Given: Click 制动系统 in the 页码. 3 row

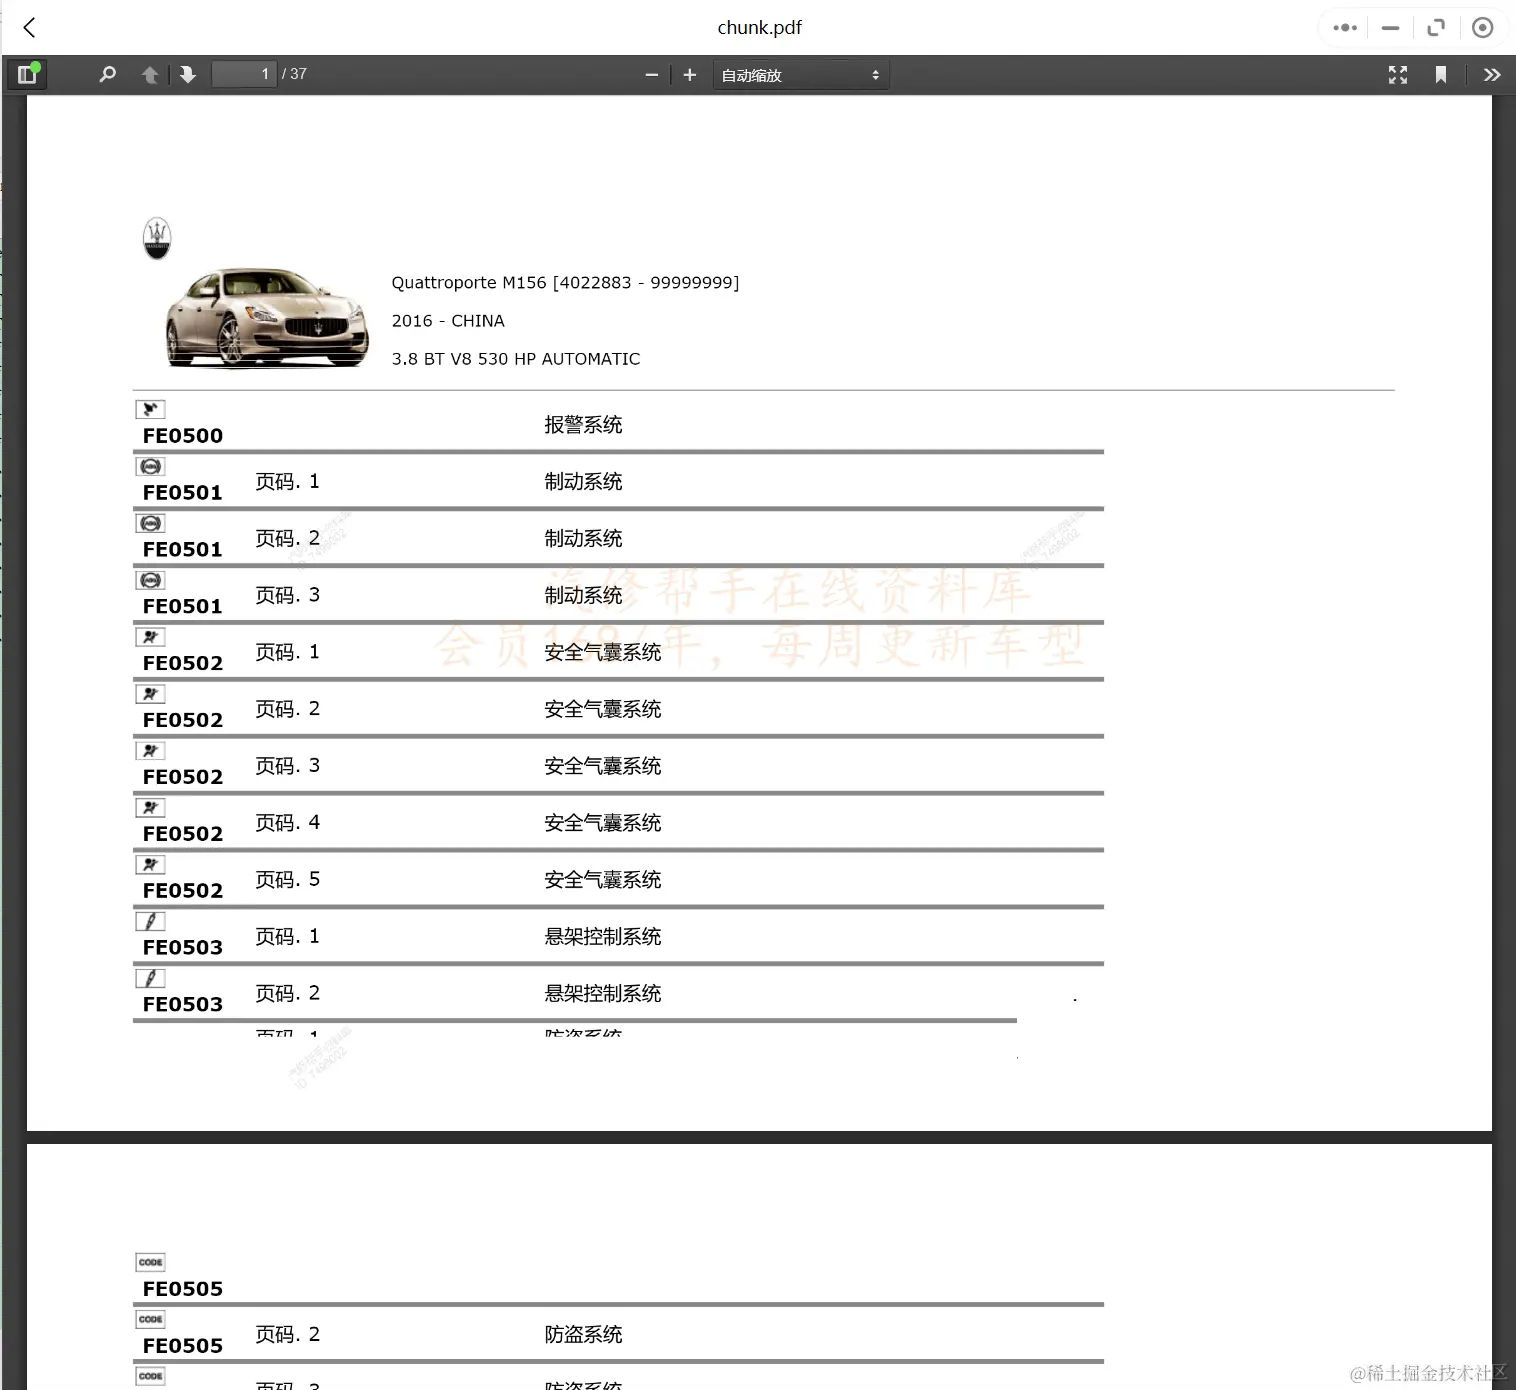Looking at the screenshot, I should coord(583,596).
